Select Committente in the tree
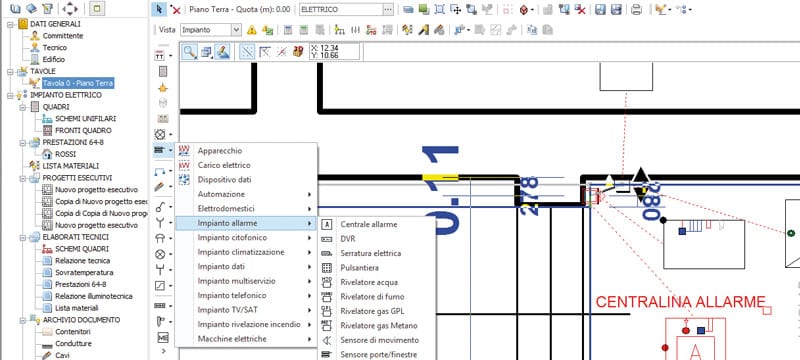 (63, 36)
